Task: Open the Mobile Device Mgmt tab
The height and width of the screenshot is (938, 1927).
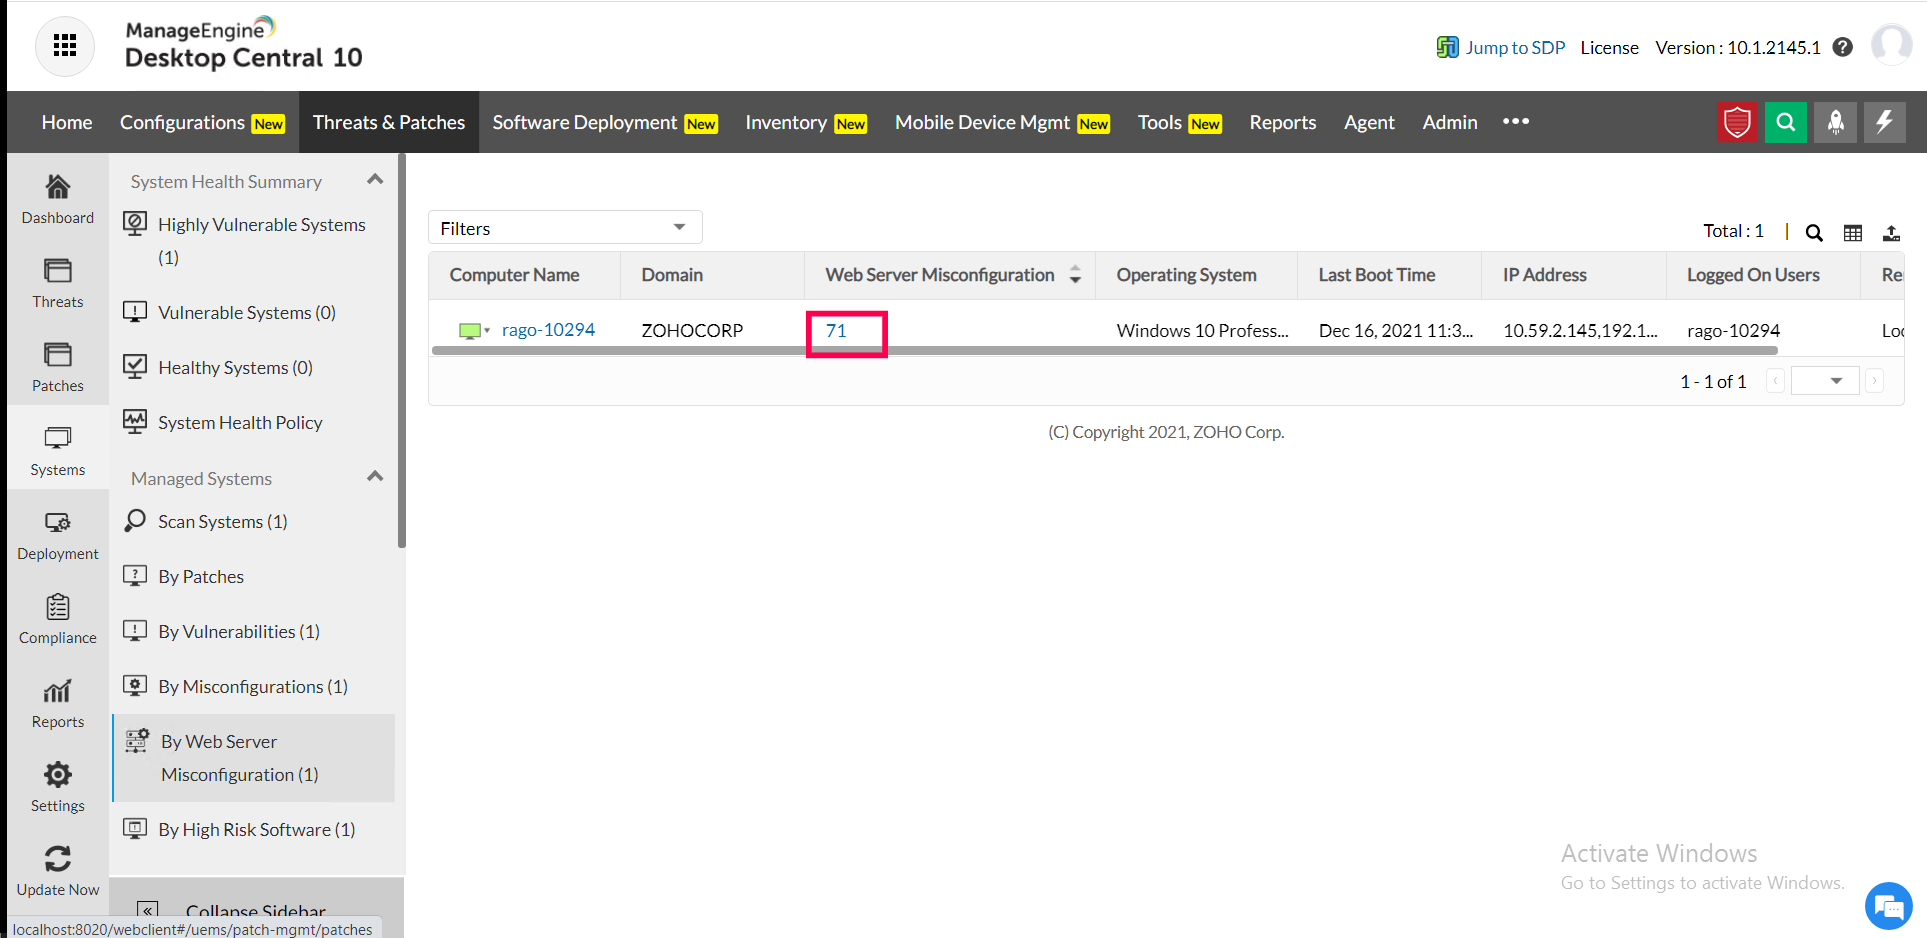Action: pyautogui.click(x=1002, y=122)
